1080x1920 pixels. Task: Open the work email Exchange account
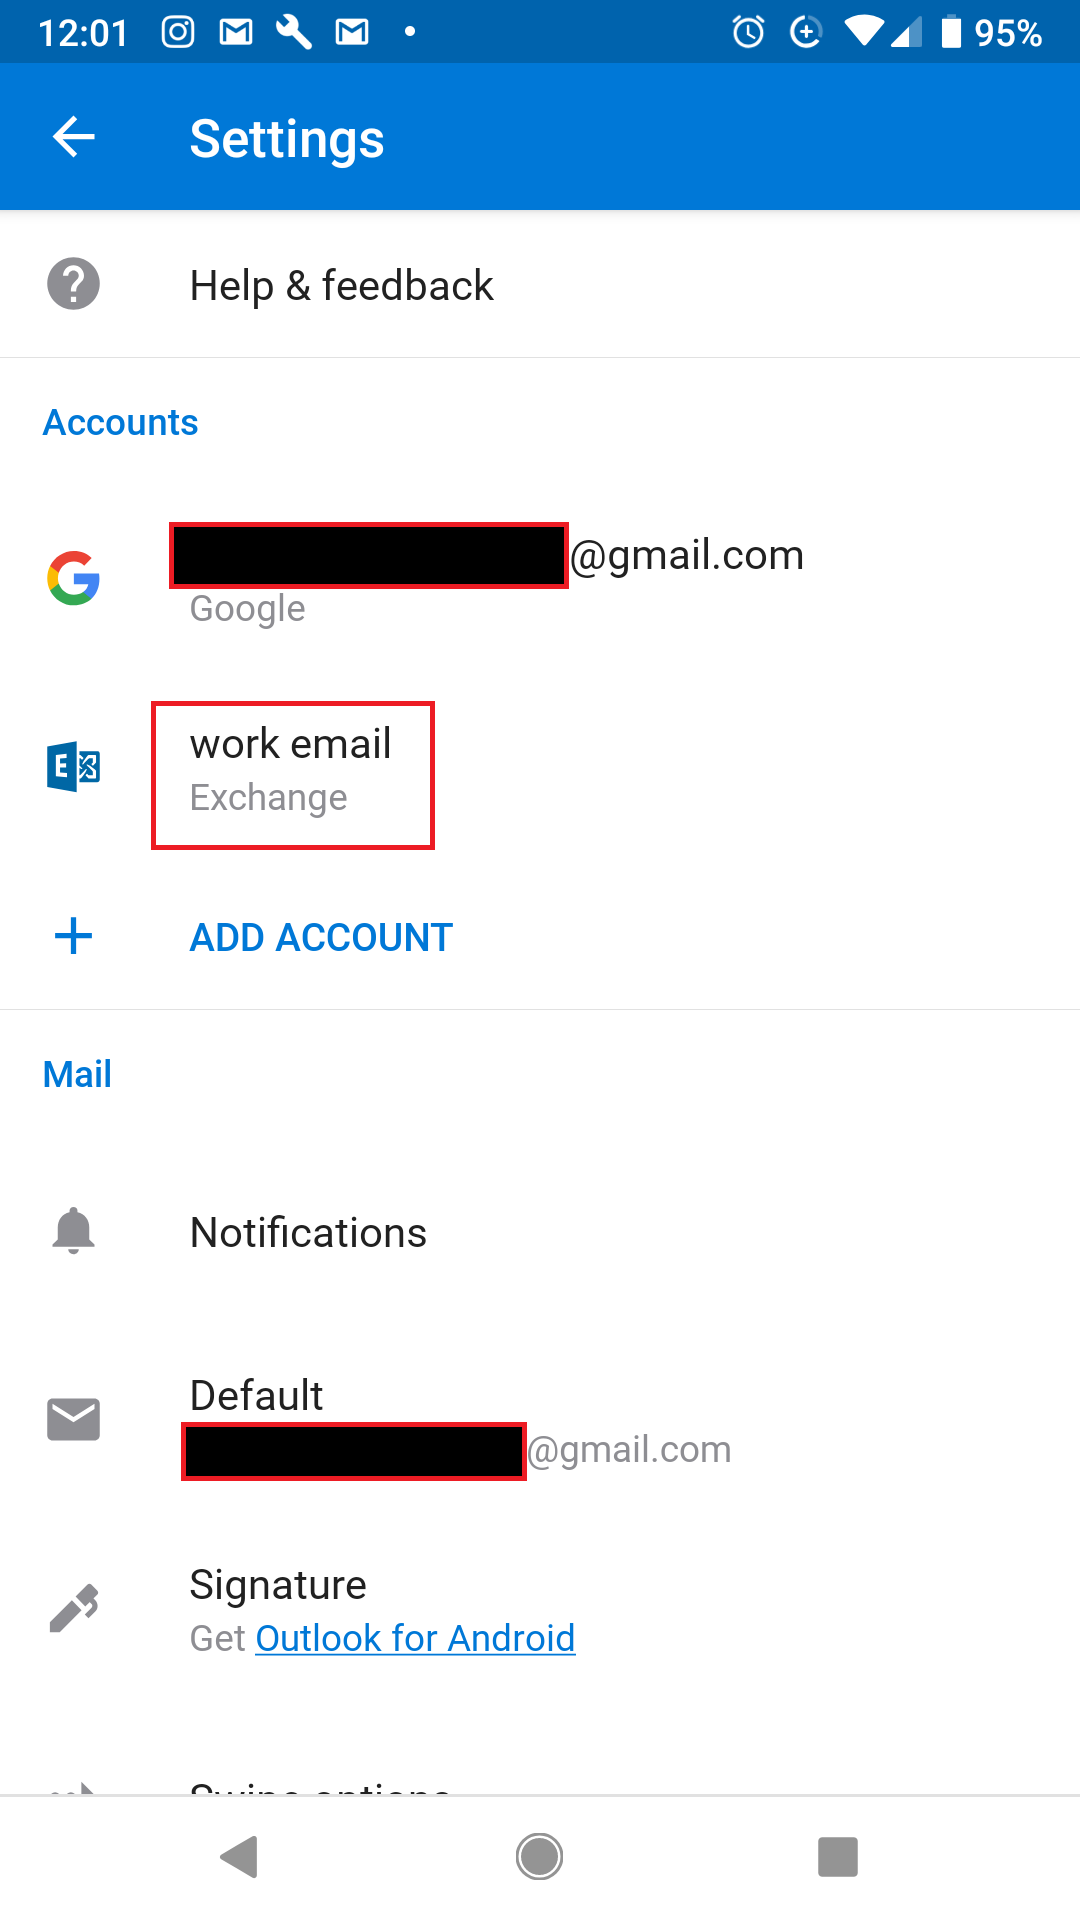coord(540,768)
